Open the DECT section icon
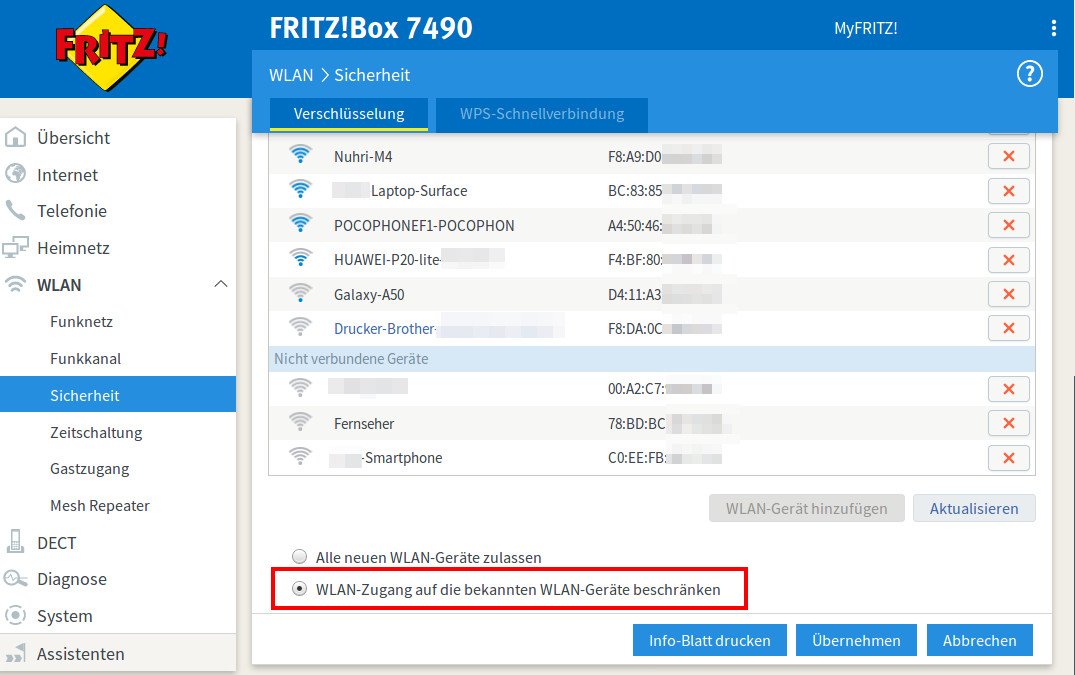Screen dimensions: 1075x675 (x=15, y=542)
